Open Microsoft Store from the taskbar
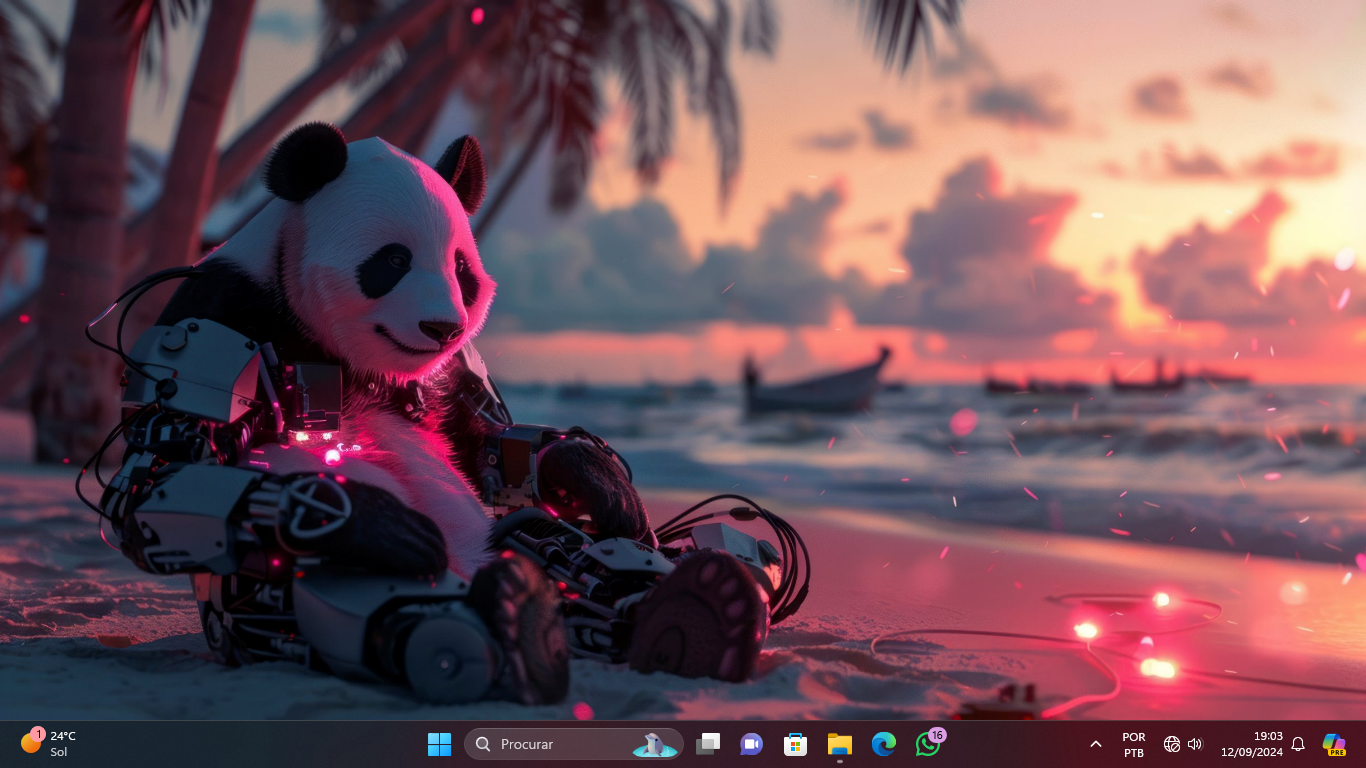The image size is (1366, 768). (795, 744)
